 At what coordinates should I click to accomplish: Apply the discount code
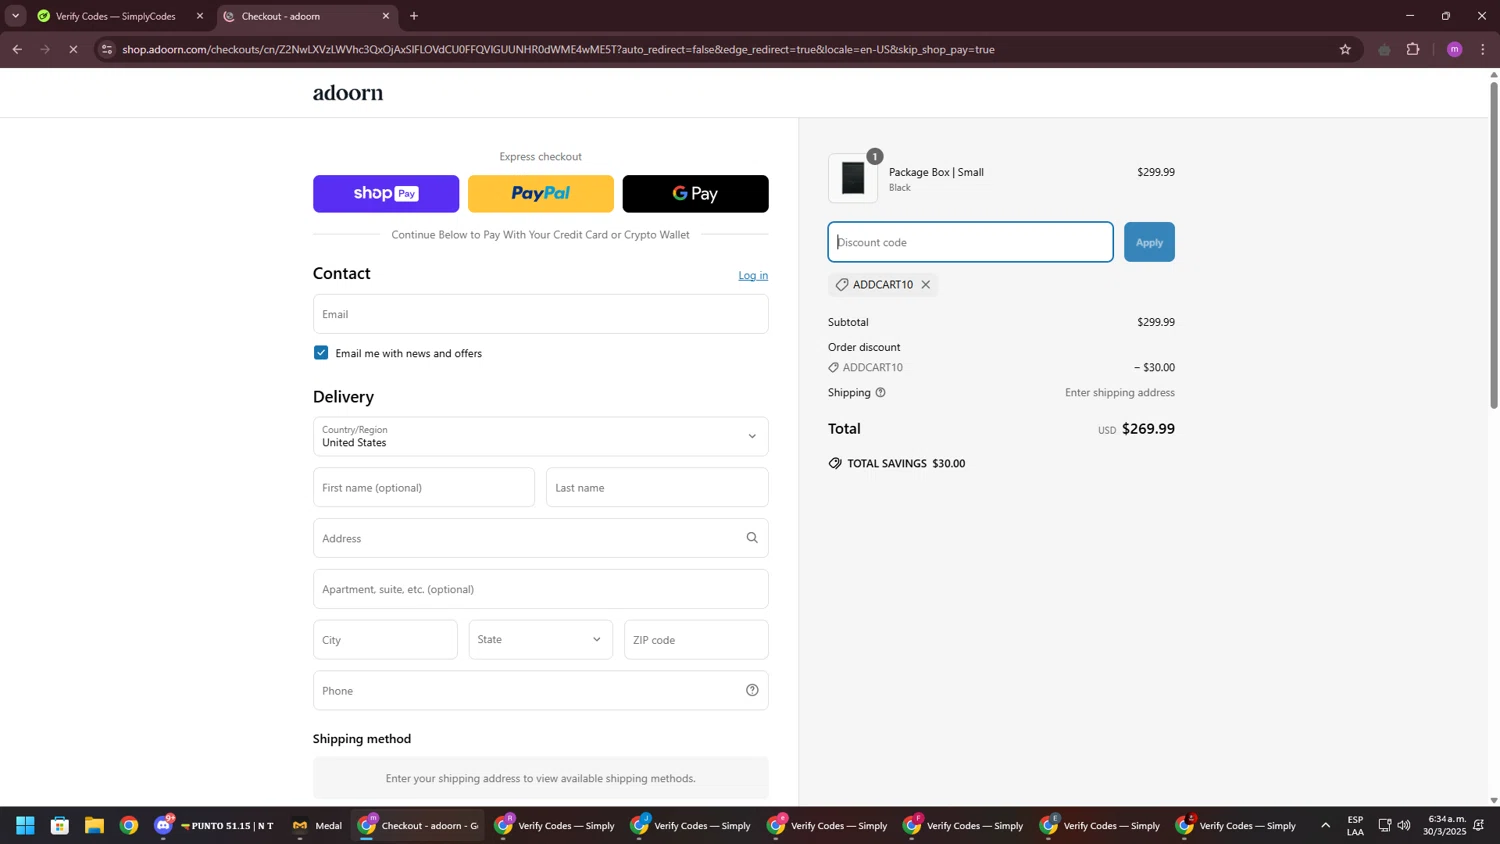[x=1149, y=243]
